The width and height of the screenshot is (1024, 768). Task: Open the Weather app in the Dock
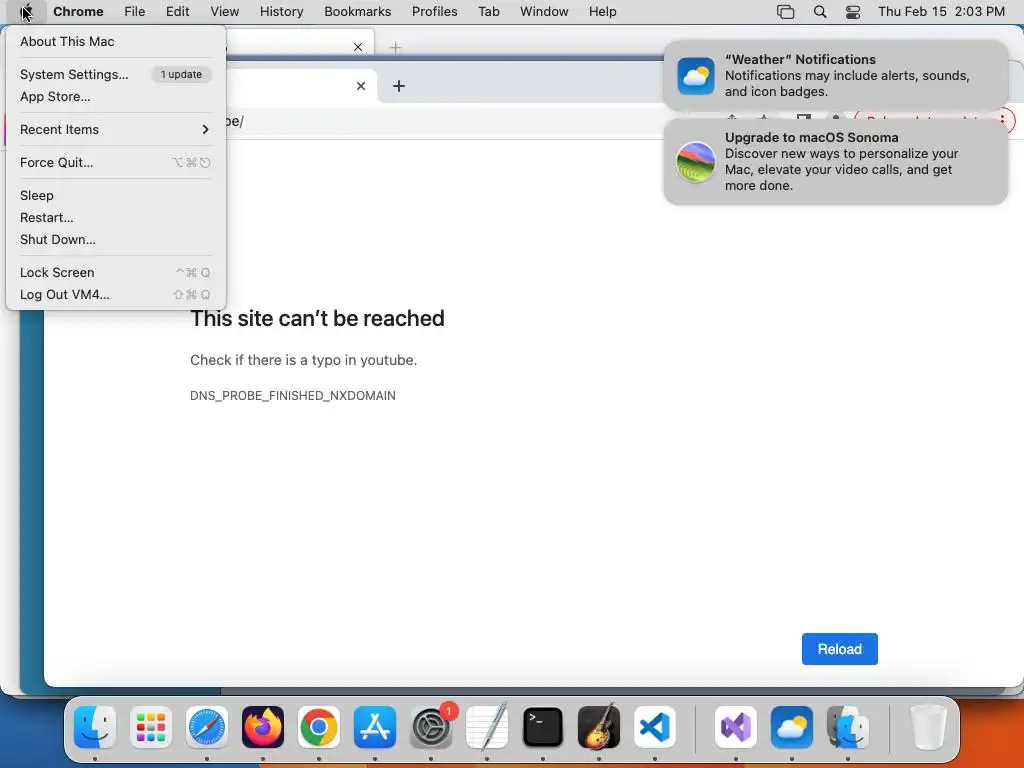point(792,727)
